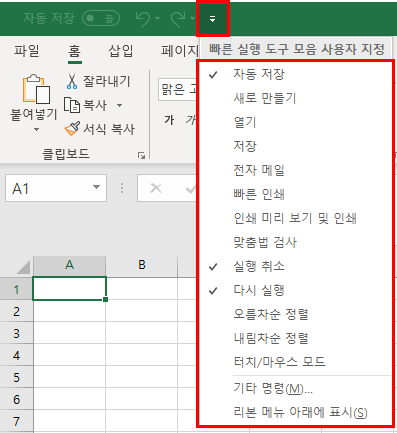Viewport: 397px width, 433px height.
Task: Select row 4 header
Action: pos(16,355)
